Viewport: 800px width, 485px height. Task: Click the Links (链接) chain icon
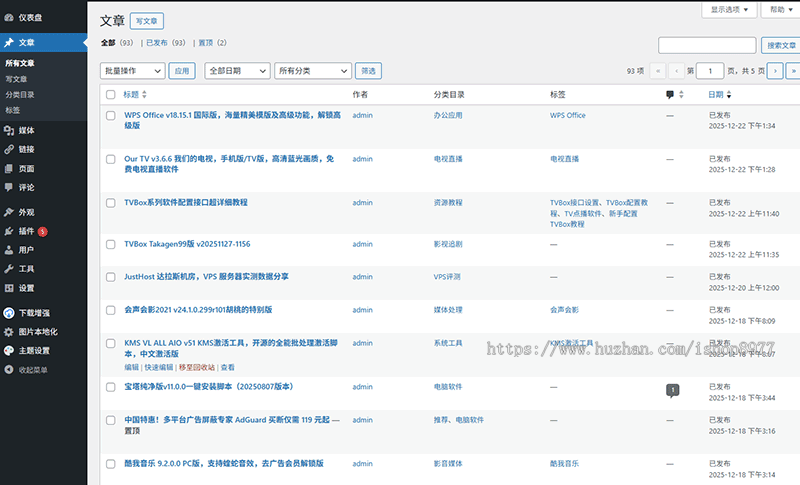[9, 149]
